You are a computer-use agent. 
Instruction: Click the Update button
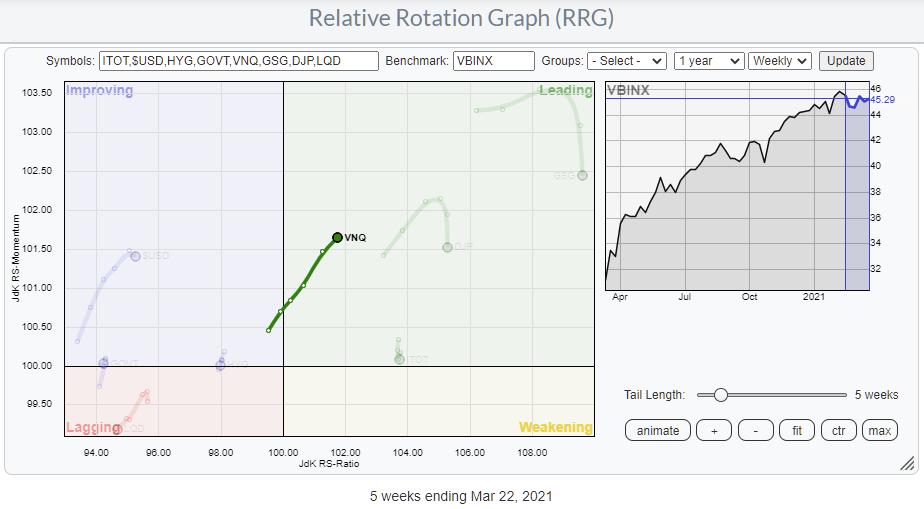click(x=846, y=61)
